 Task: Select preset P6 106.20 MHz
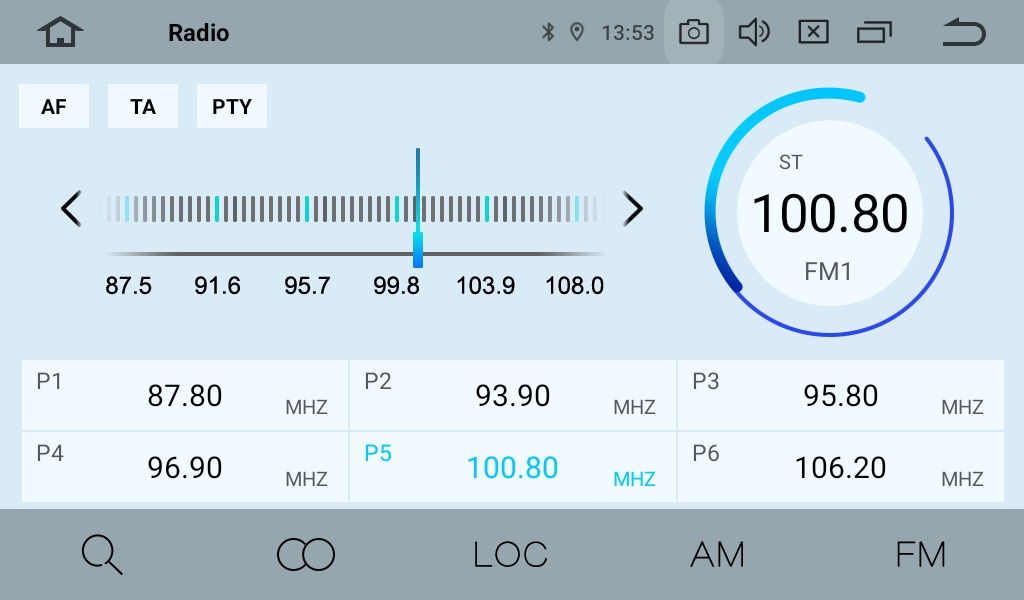coord(841,467)
